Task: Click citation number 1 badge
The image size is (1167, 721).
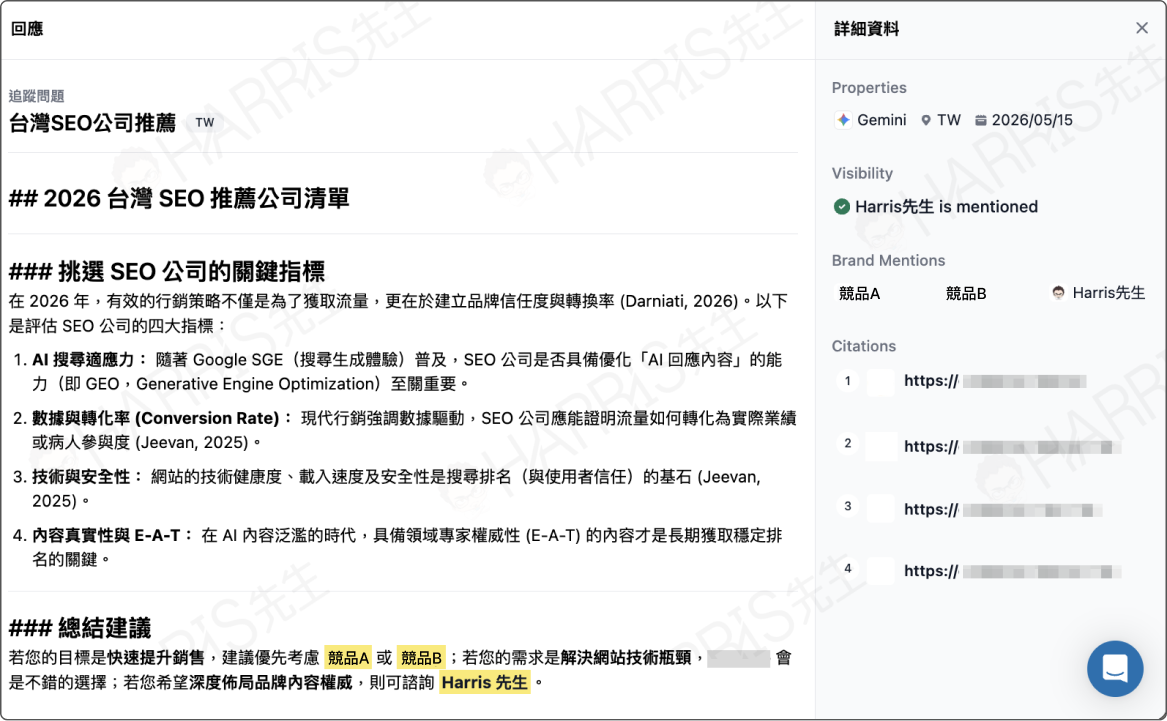Action: click(848, 381)
